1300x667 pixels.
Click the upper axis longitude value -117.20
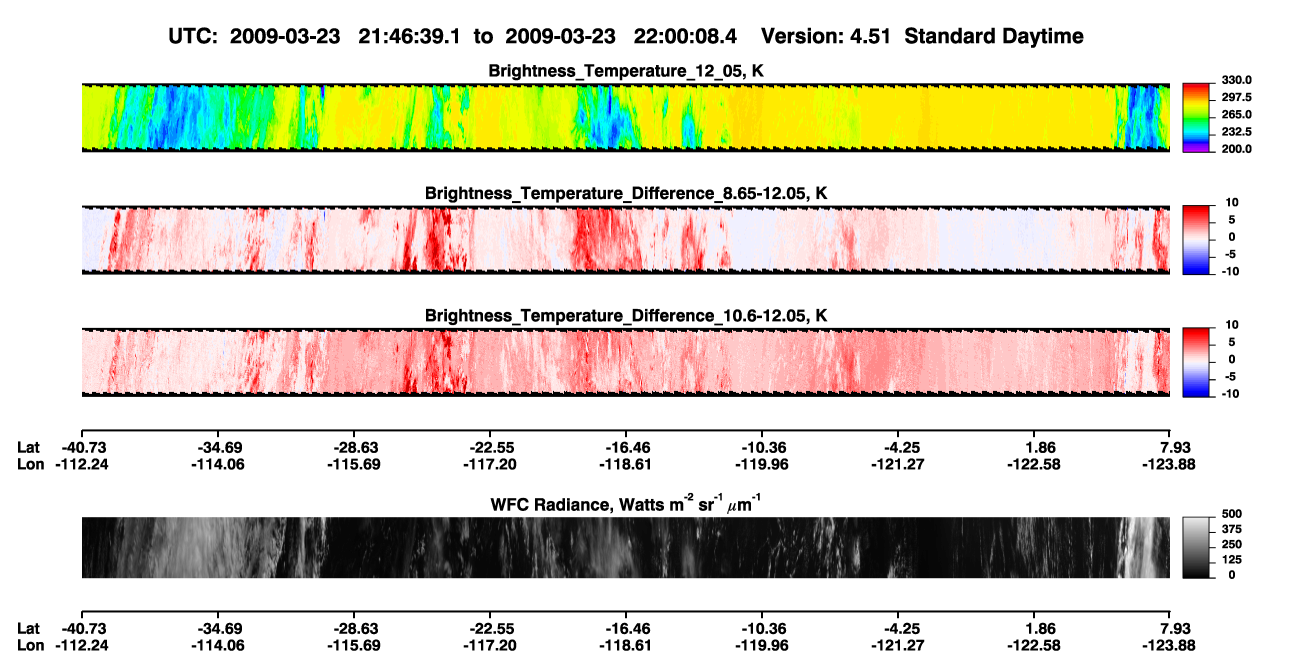pyautogui.click(x=489, y=464)
